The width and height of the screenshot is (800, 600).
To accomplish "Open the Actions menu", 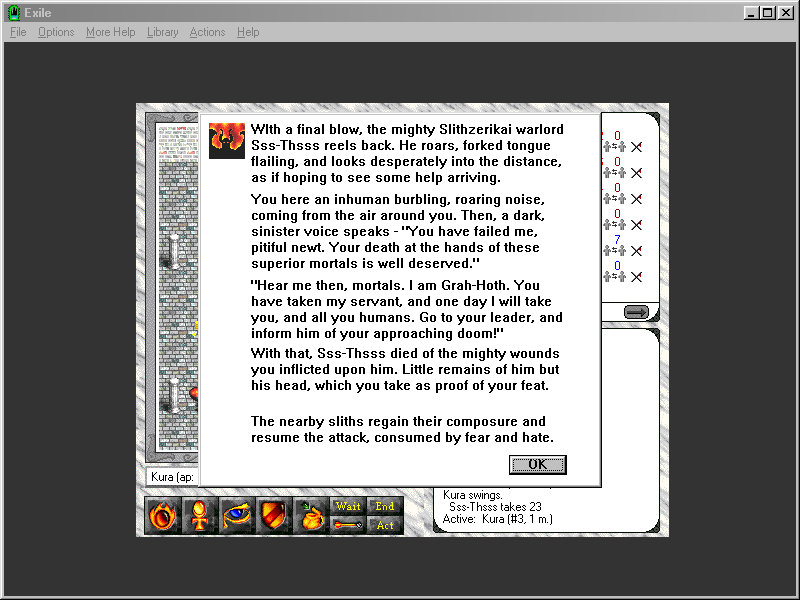I will point(207,32).
